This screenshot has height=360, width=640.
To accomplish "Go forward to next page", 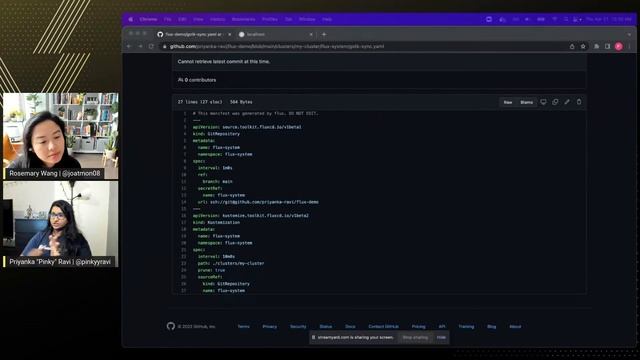I will click(140, 46).
